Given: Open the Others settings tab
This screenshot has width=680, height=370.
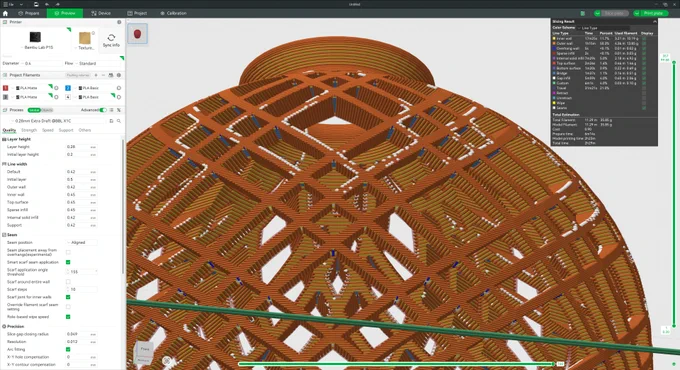Looking at the screenshot, I should [x=85, y=130].
